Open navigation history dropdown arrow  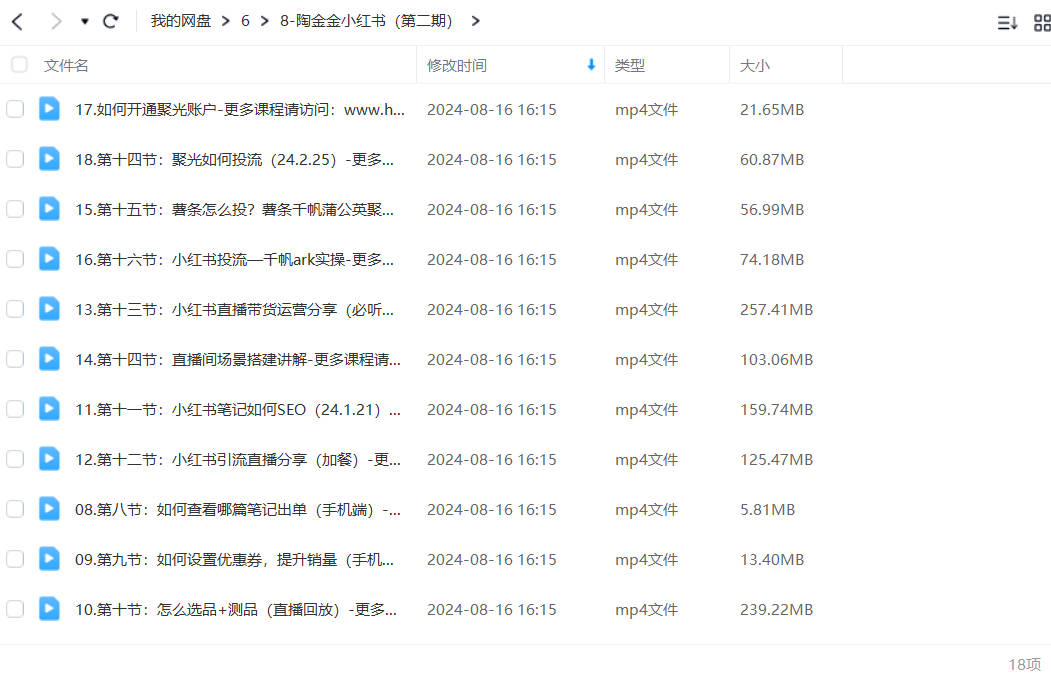tap(84, 21)
